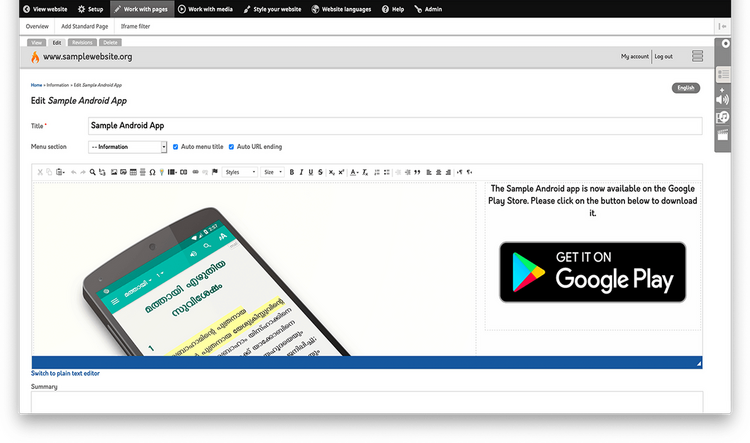Switch to the Delete tab
The width and height of the screenshot is (750, 443).
click(x=110, y=43)
